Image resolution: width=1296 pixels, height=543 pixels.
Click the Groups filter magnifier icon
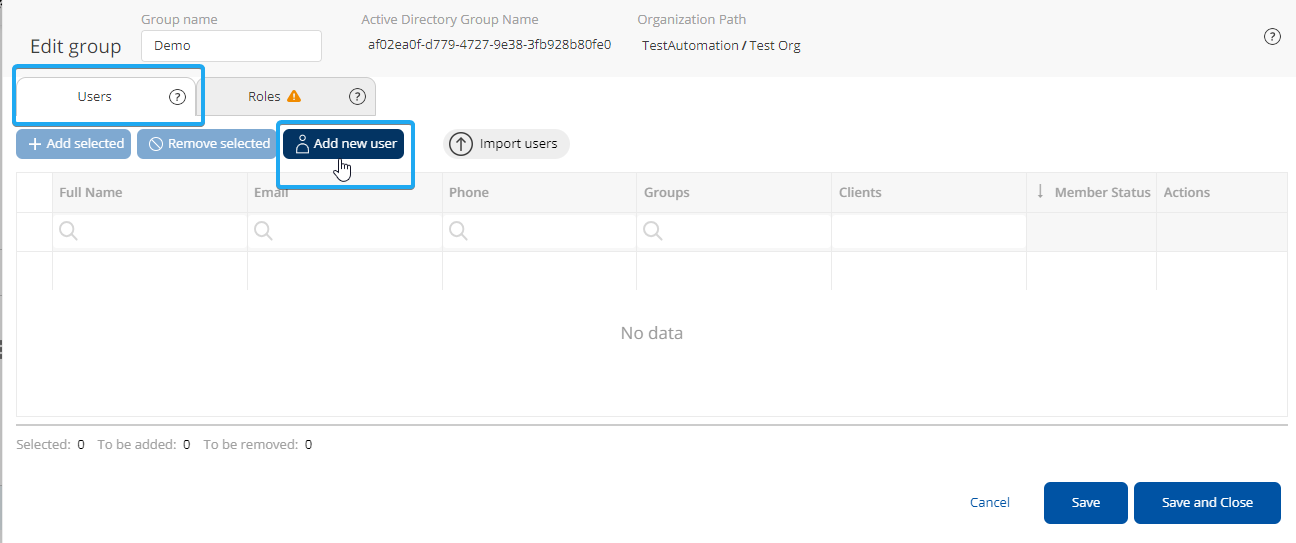[x=653, y=231]
